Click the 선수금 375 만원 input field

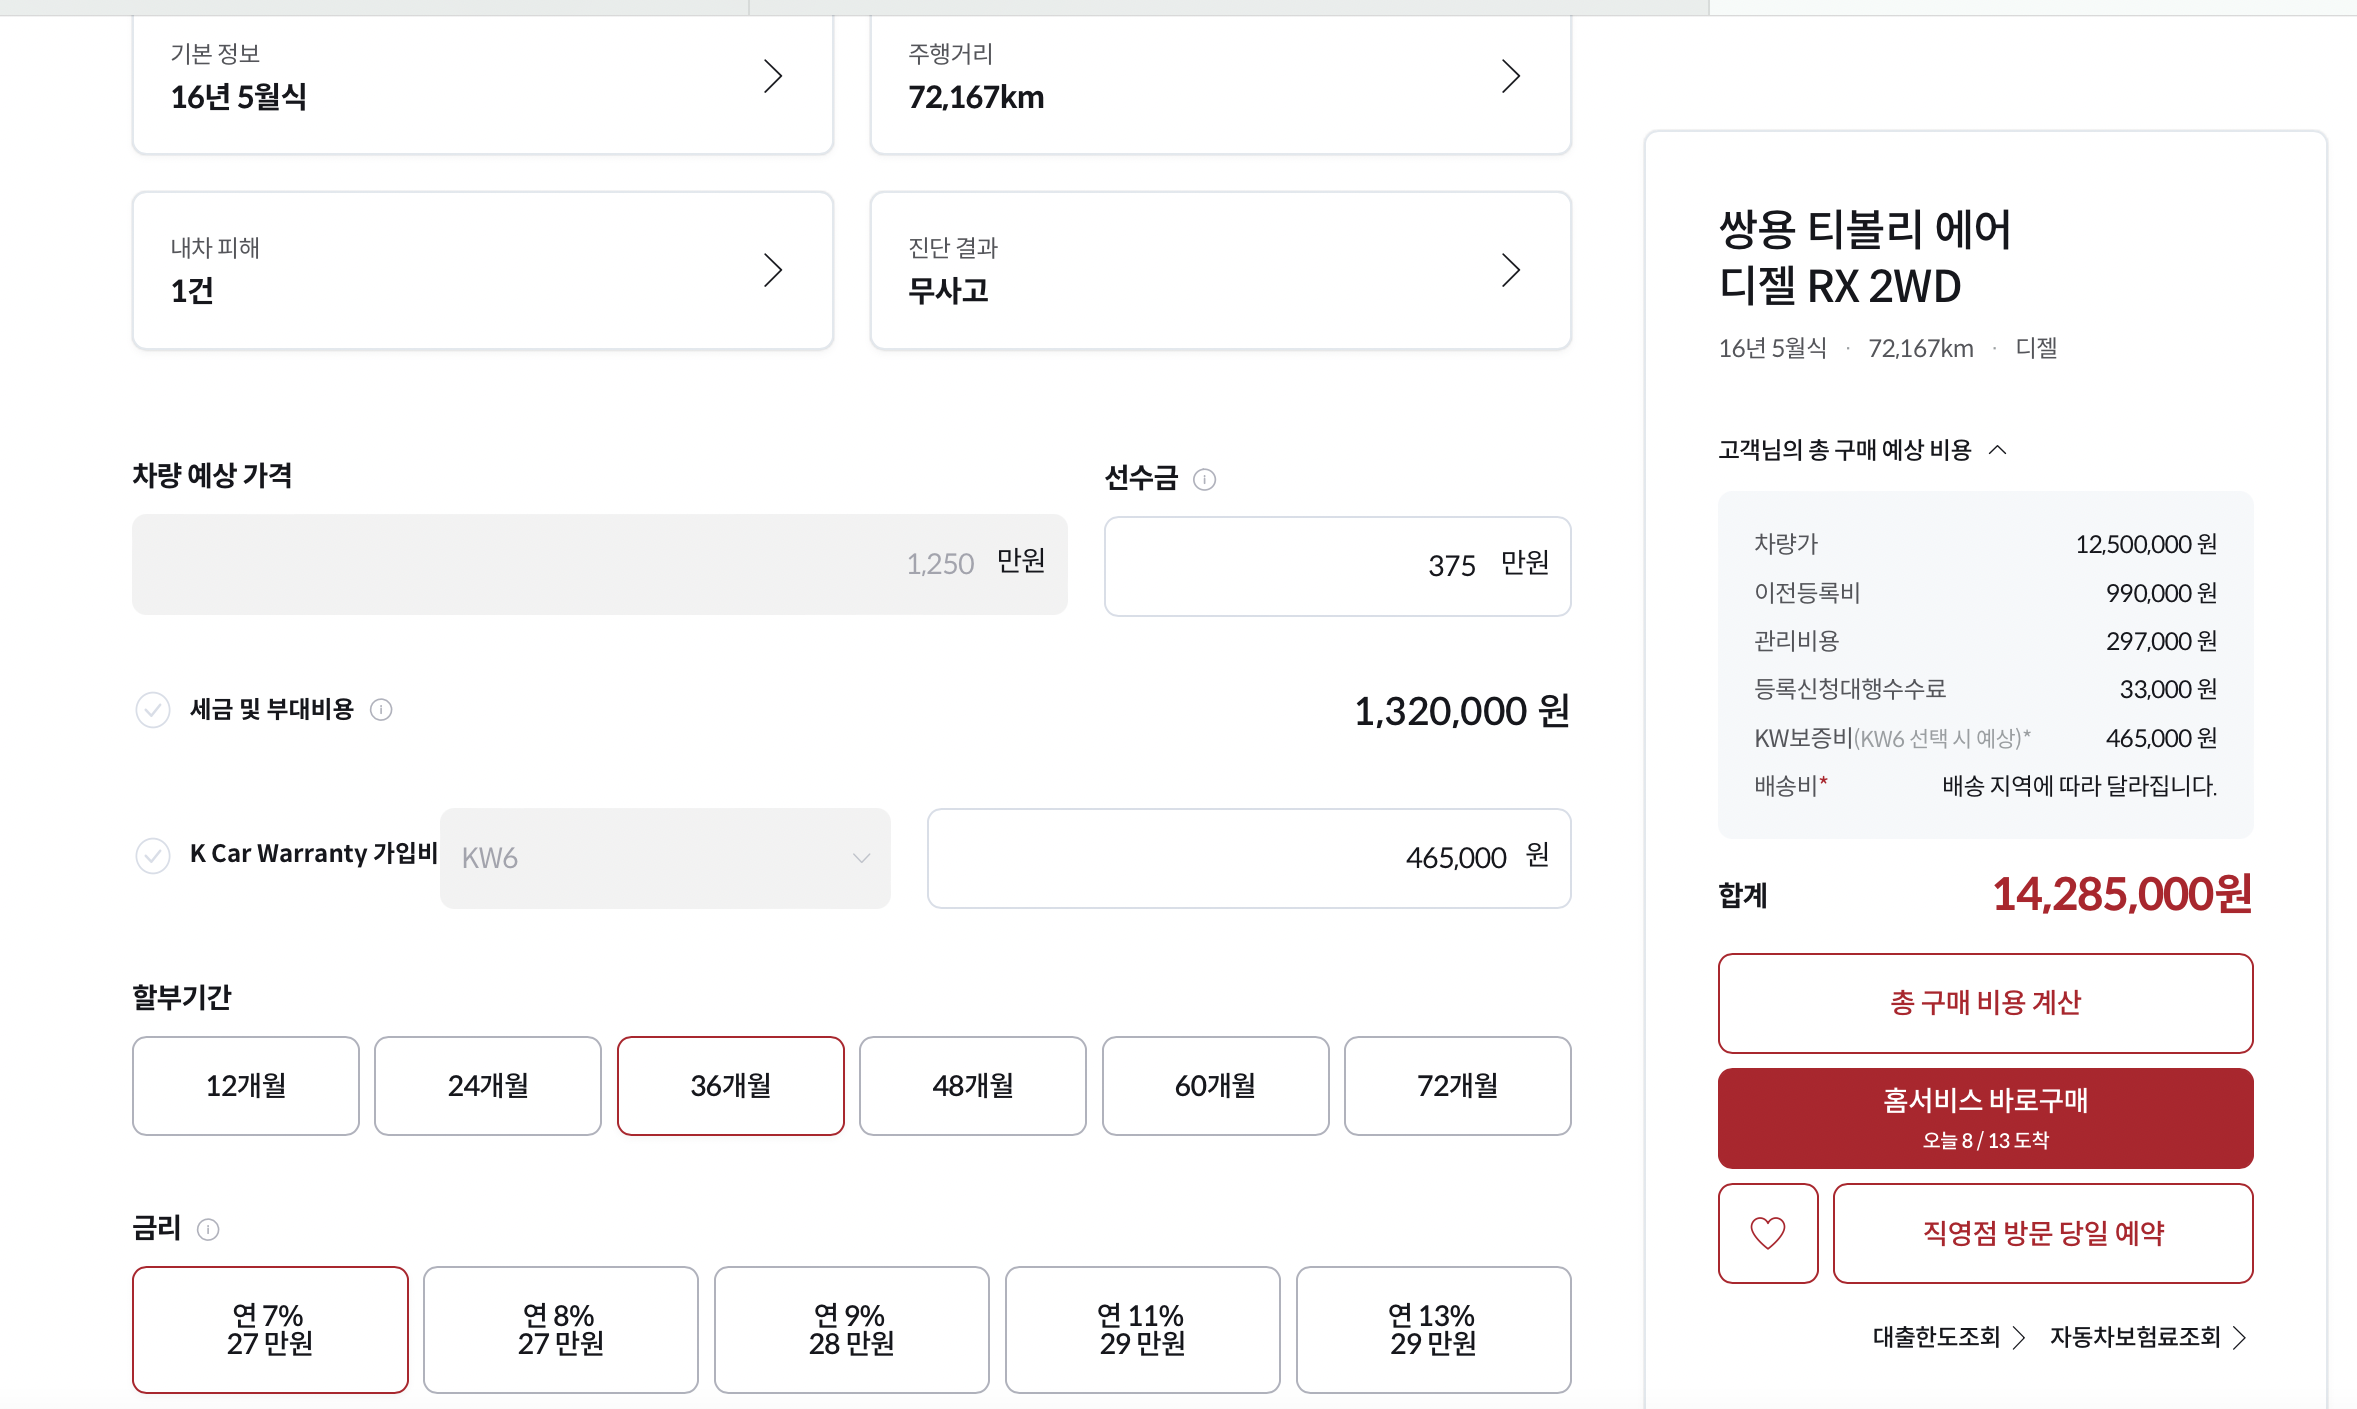pyautogui.click(x=1338, y=566)
